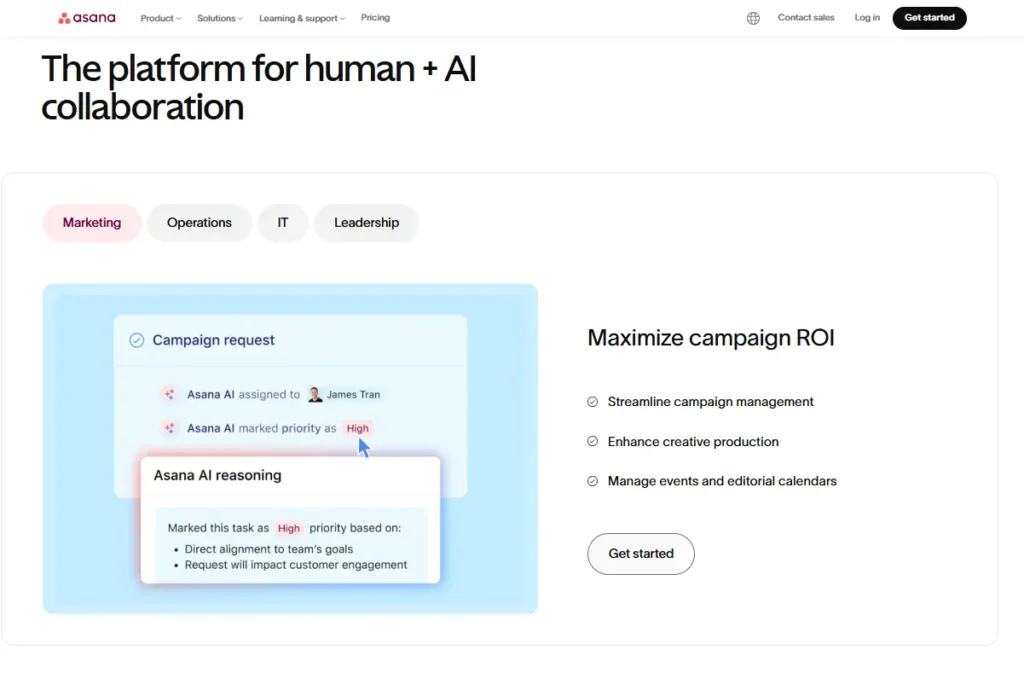Click the circle check on the Campaign request card
The image size is (1024, 673).
[x=137, y=339]
